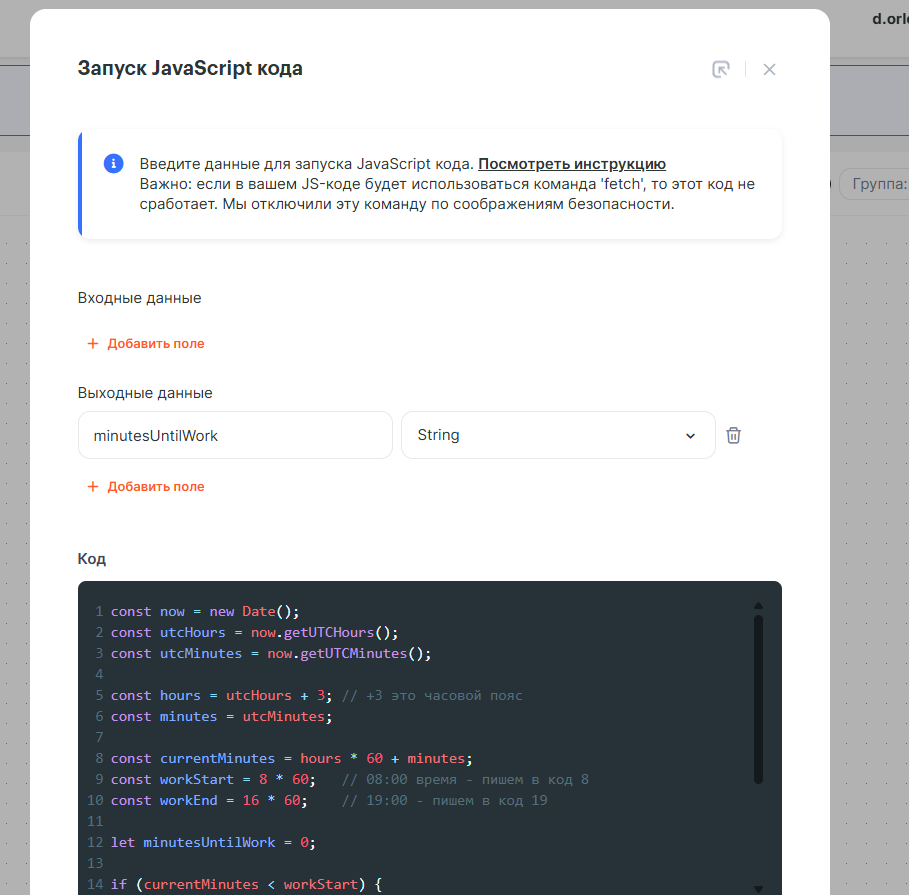Click the code editor scroll-down arrow
909x895 pixels.
point(758,887)
